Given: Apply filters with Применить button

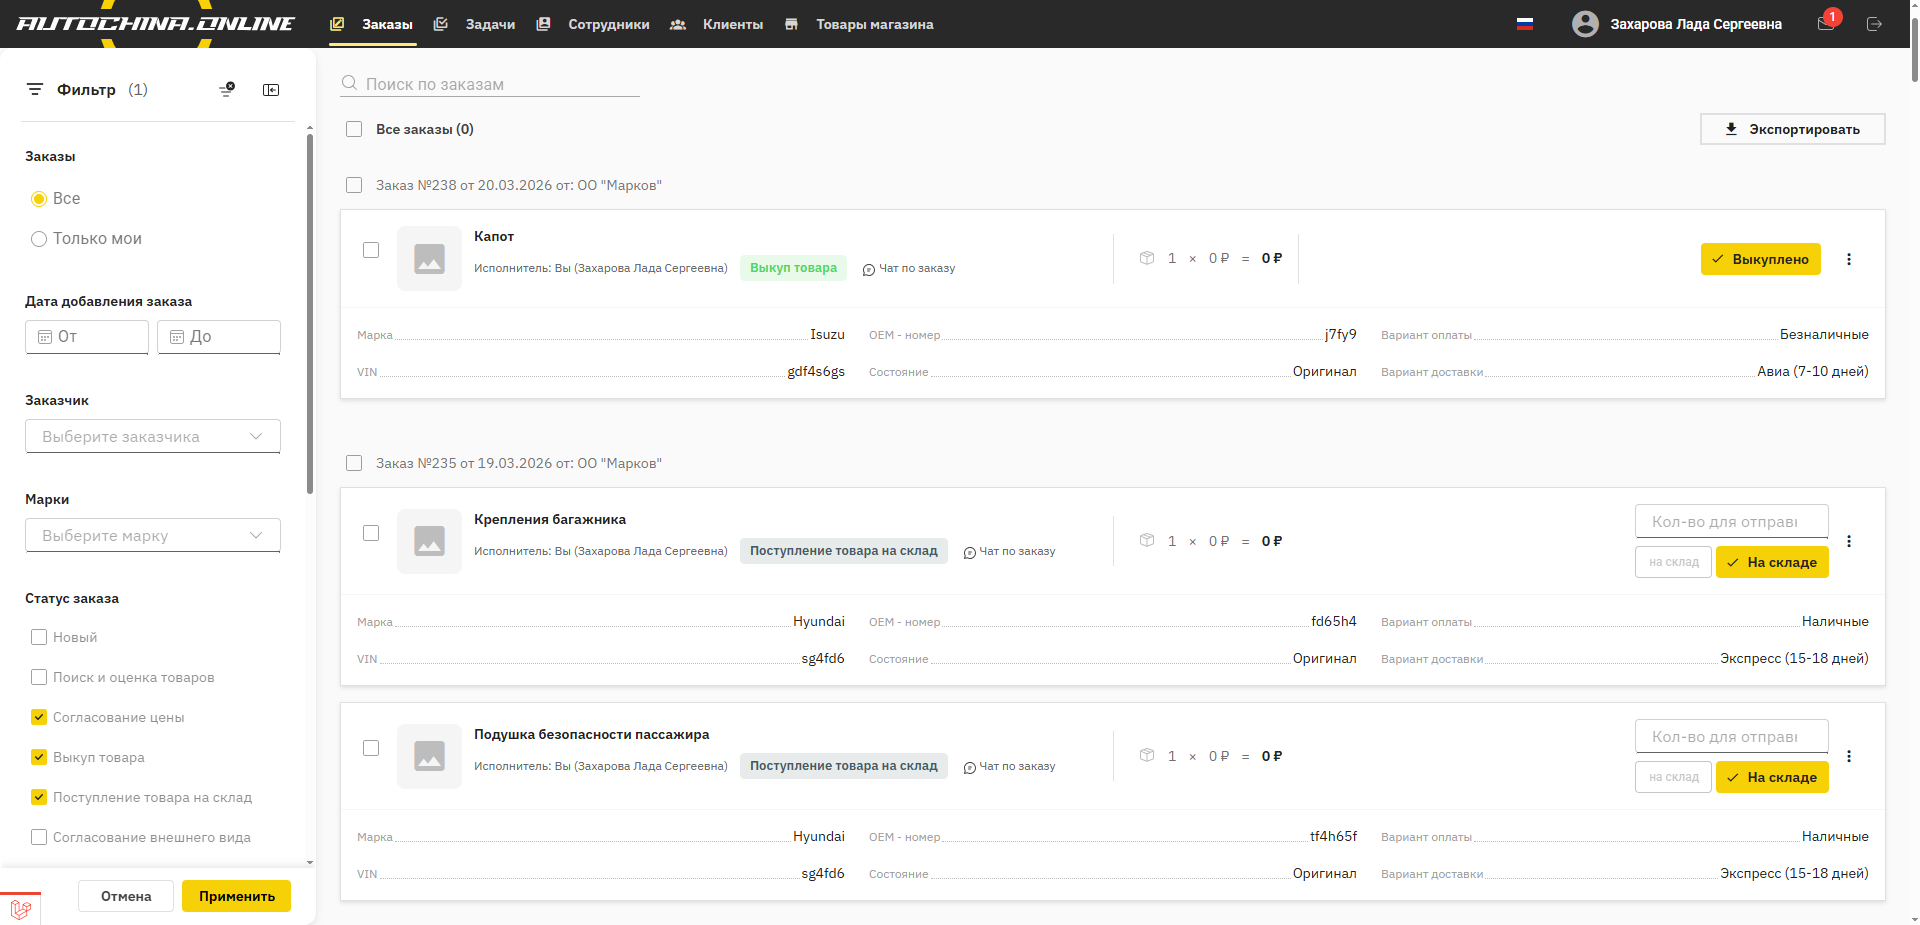Looking at the screenshot, I should tap(237, 896).
